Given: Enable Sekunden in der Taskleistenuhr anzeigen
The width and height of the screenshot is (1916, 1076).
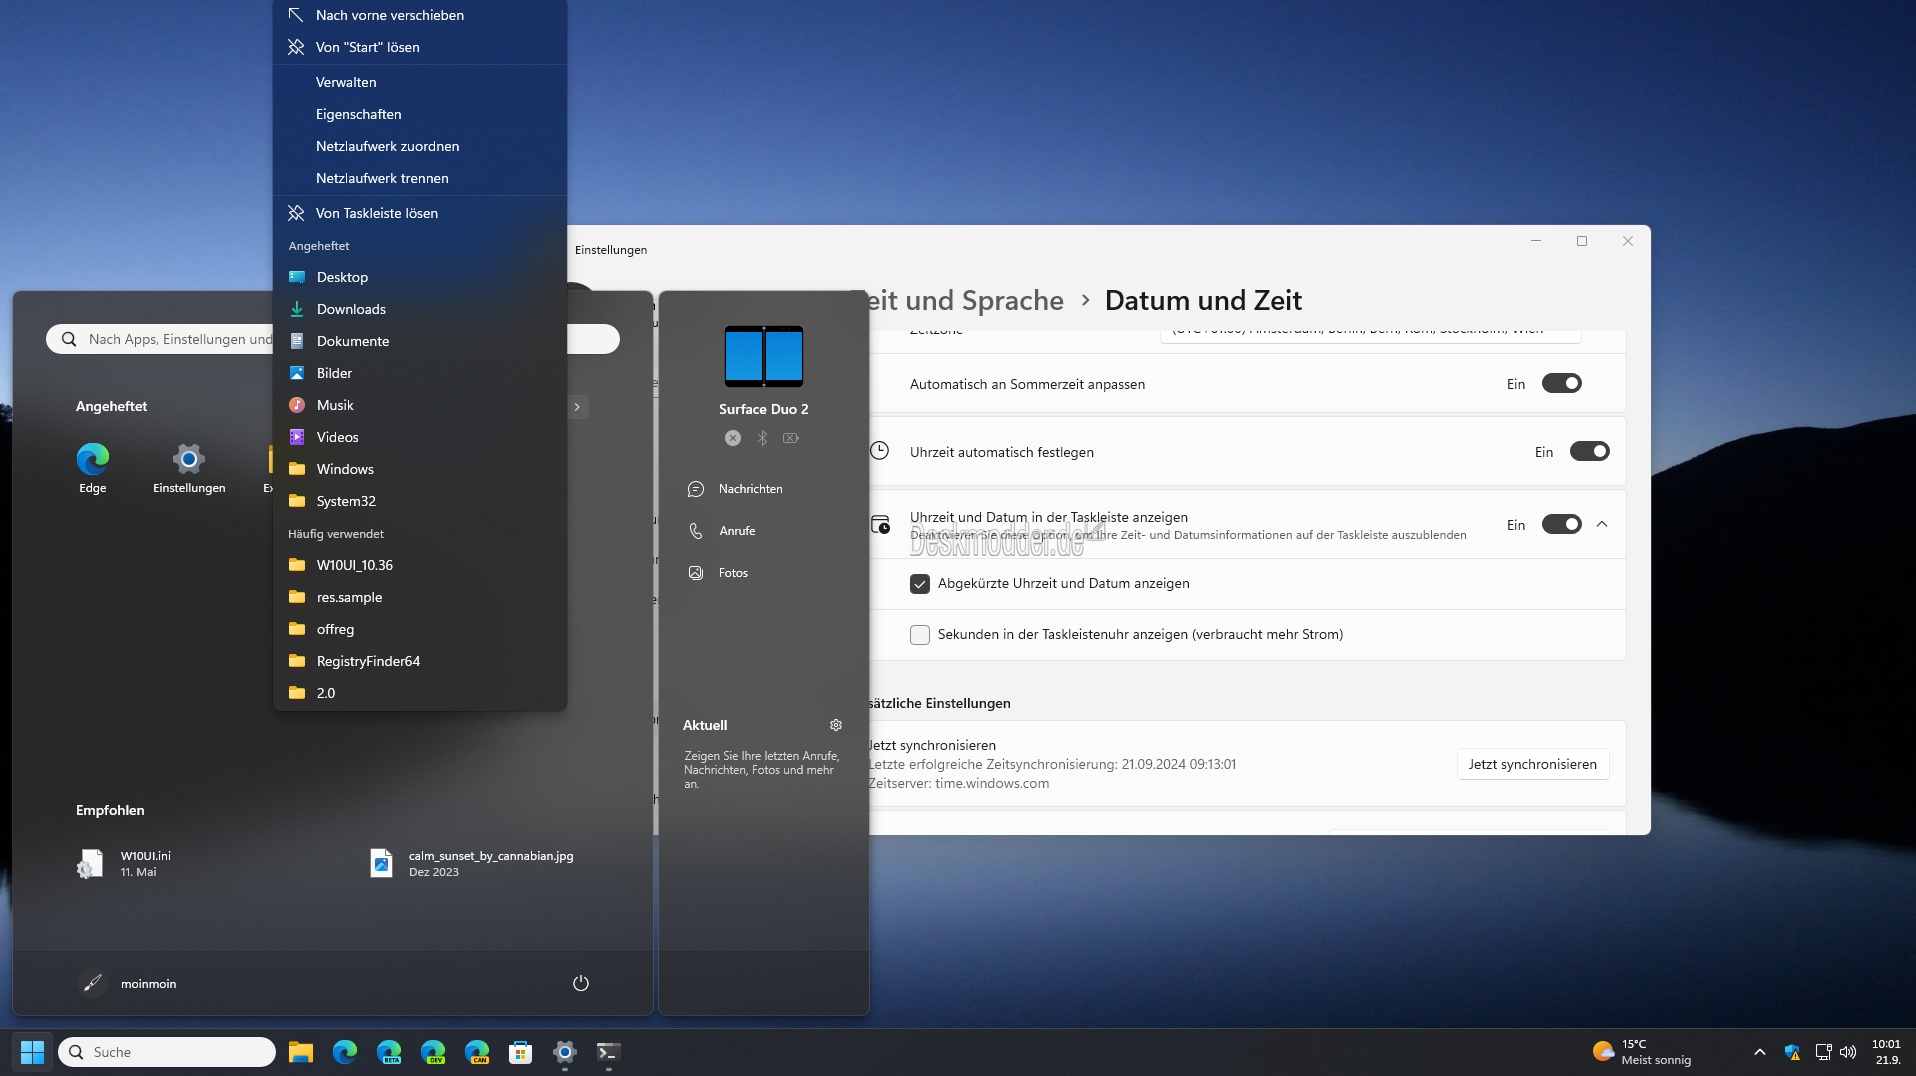Looking at the screenshot, I should coord(920,635).
